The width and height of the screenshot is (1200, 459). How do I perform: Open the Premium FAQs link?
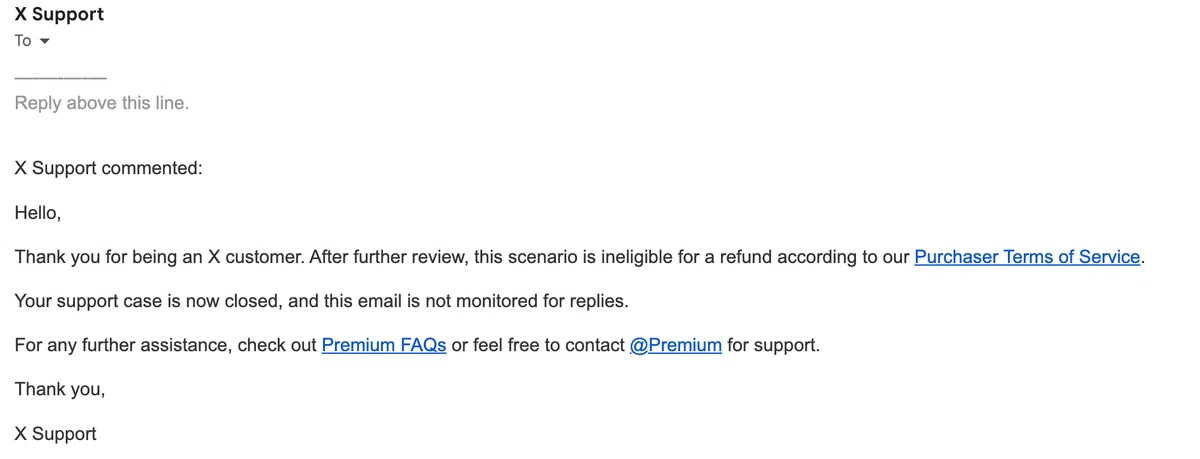pos(384,345)
